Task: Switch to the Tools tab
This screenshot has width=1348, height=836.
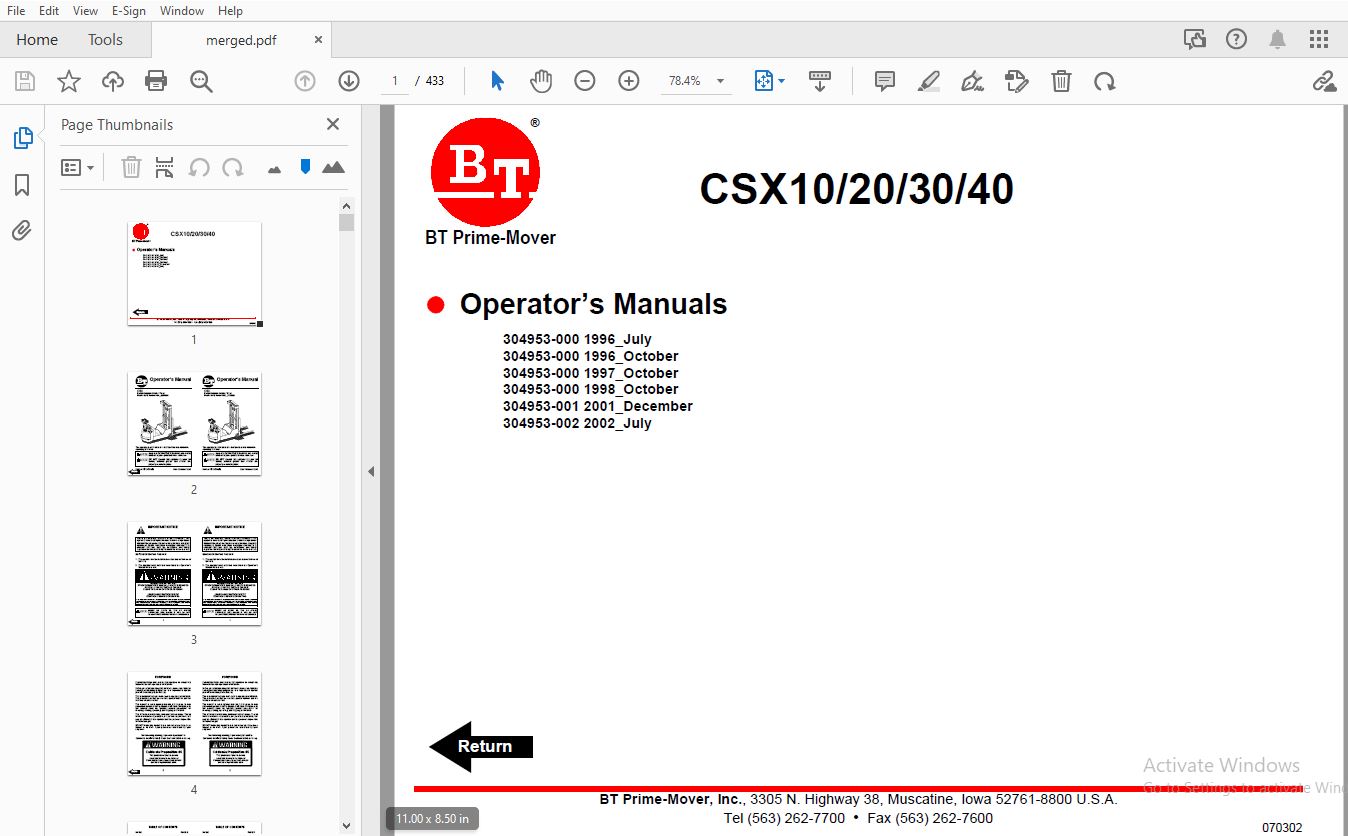Action: (x=105, y=40)
